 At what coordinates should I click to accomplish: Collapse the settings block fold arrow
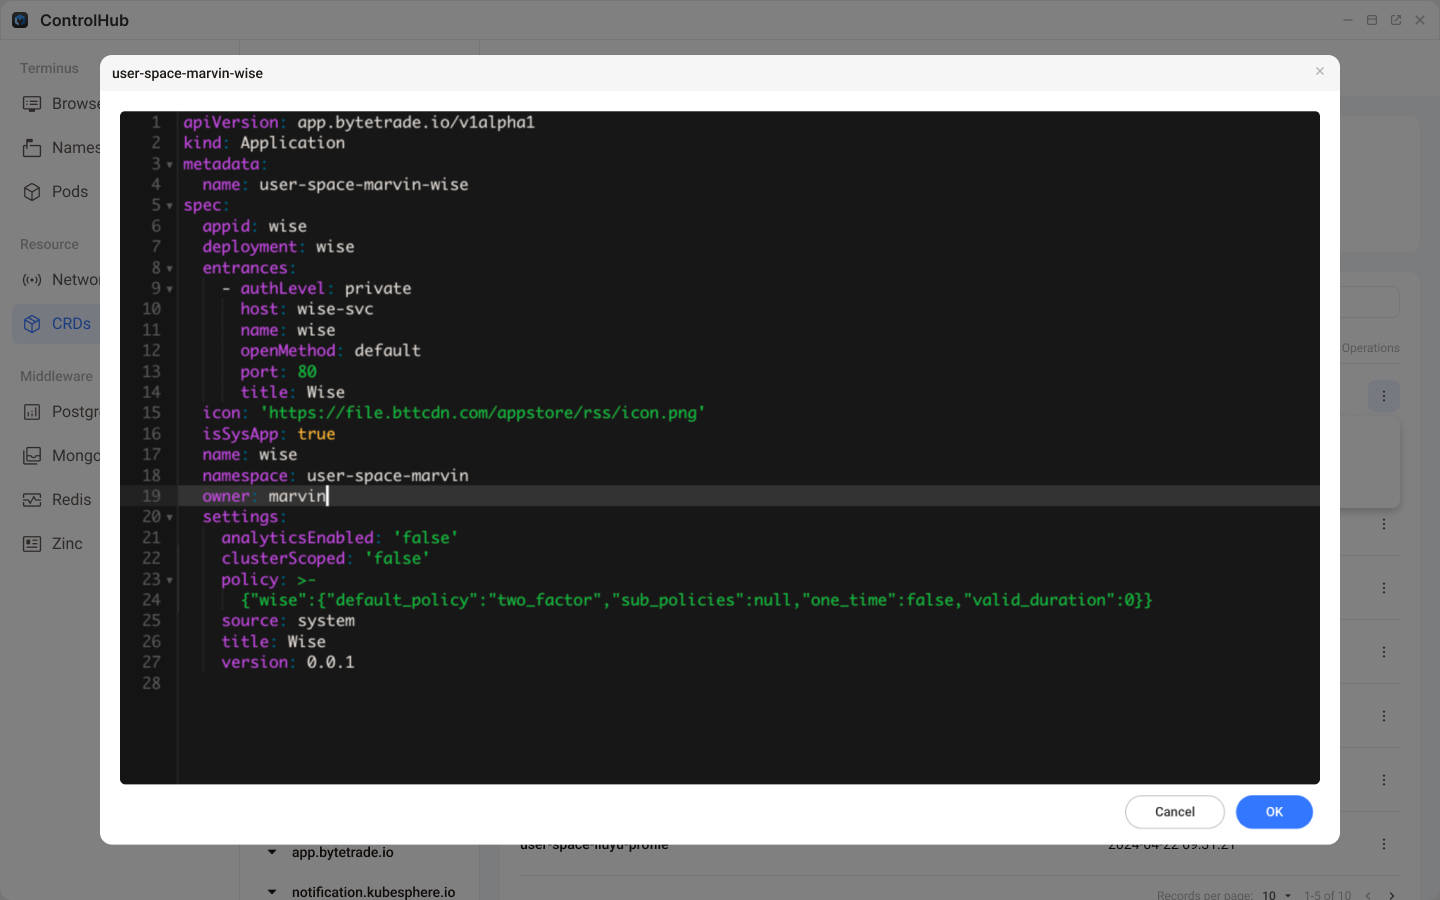[x=170, y=518]
